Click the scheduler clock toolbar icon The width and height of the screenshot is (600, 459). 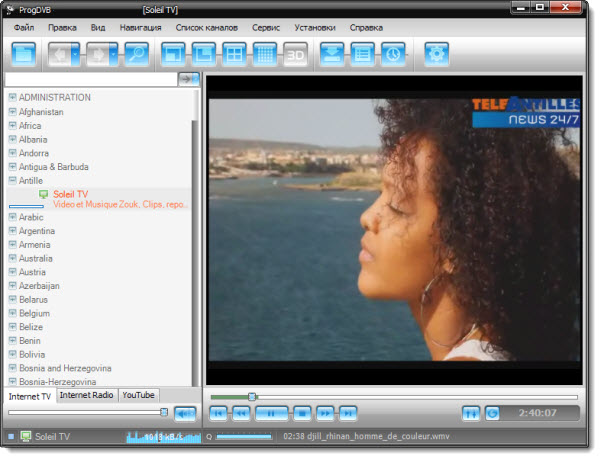(393, 55)
